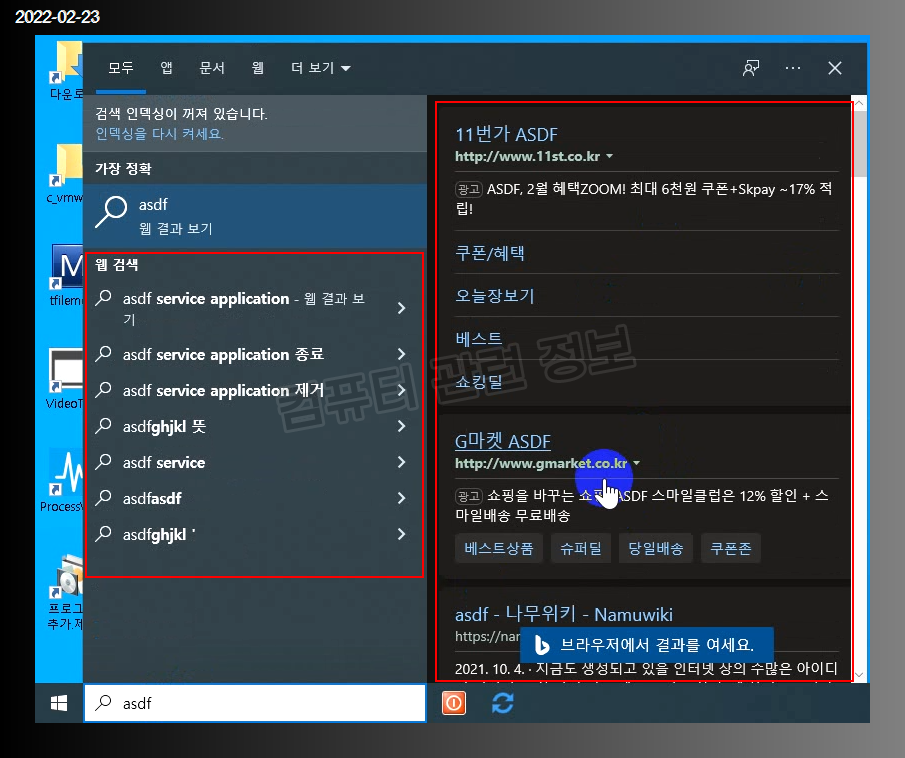Click search icon next to 'asdf service application 종료'
The height and width of the screenshot is (758, 905).
[x=103, y=353]
